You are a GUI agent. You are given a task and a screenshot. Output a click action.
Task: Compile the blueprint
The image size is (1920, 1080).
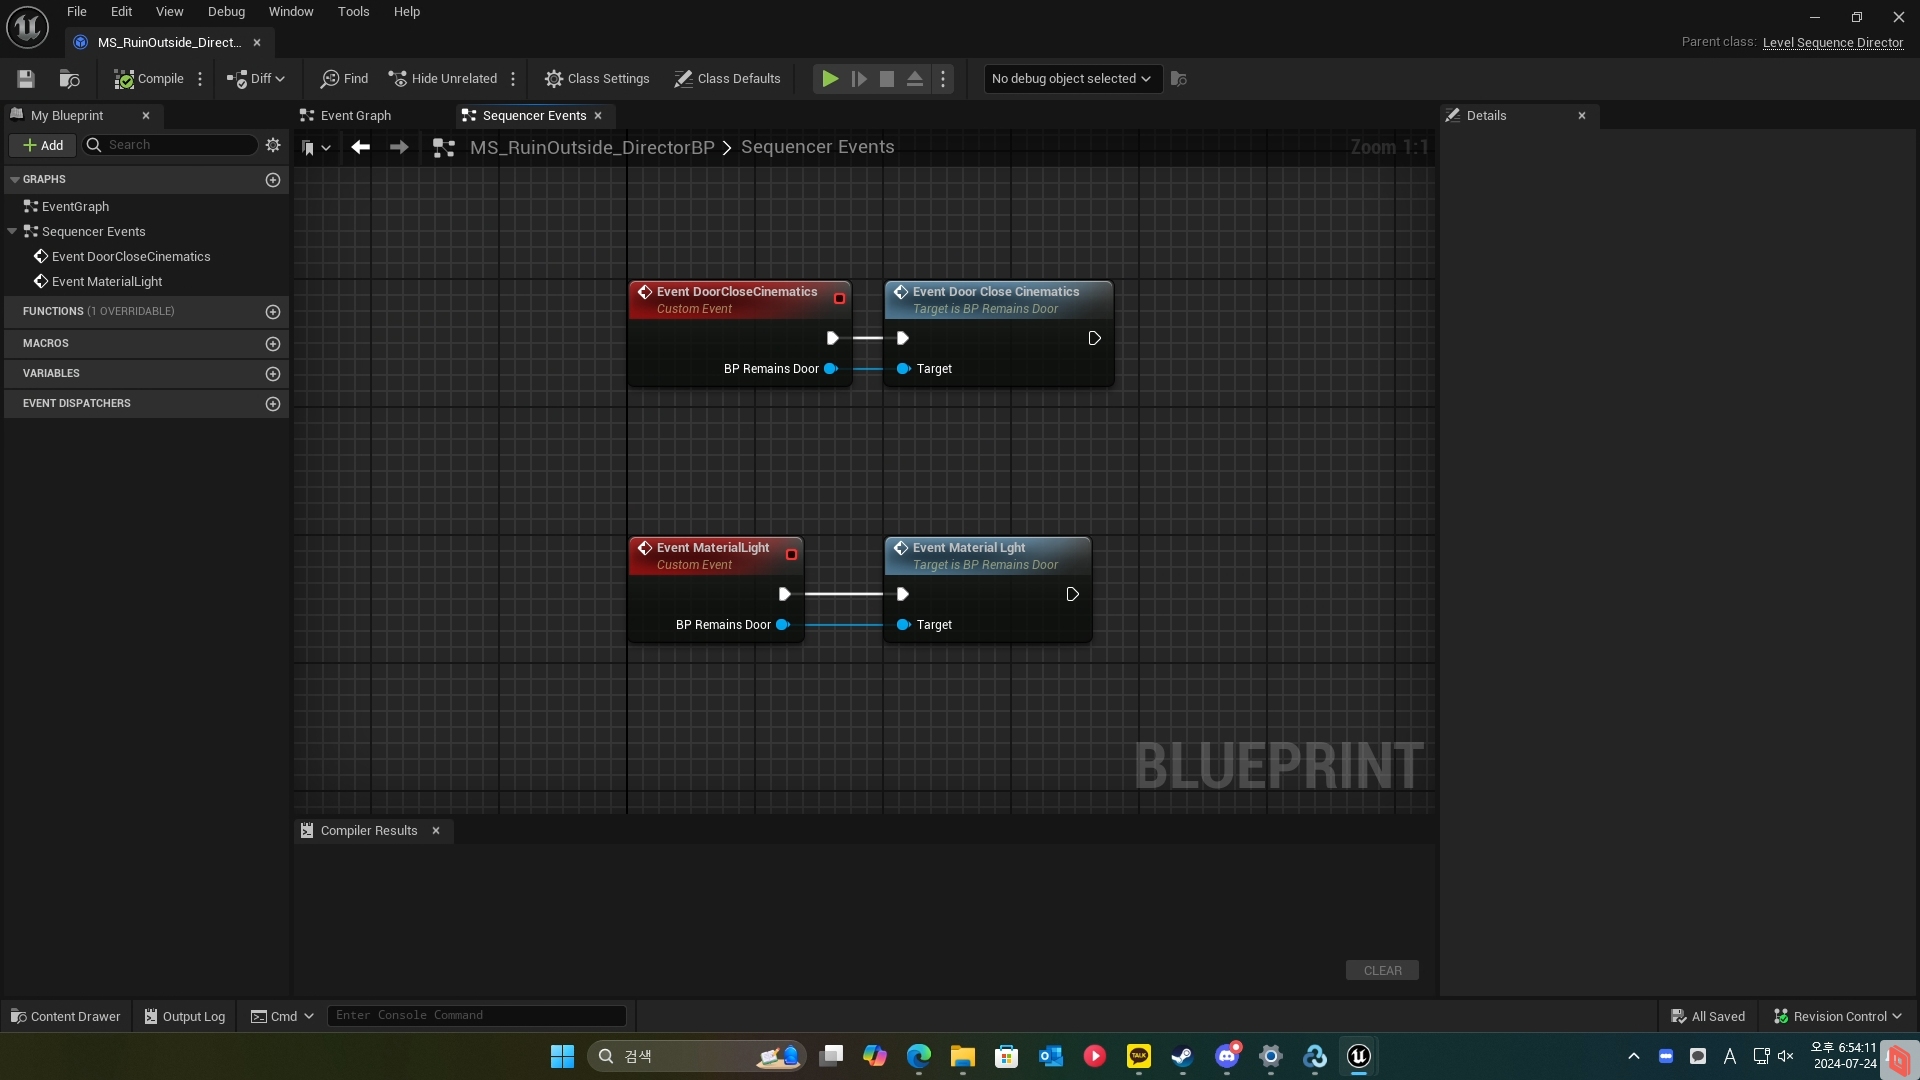click(149, 79)
